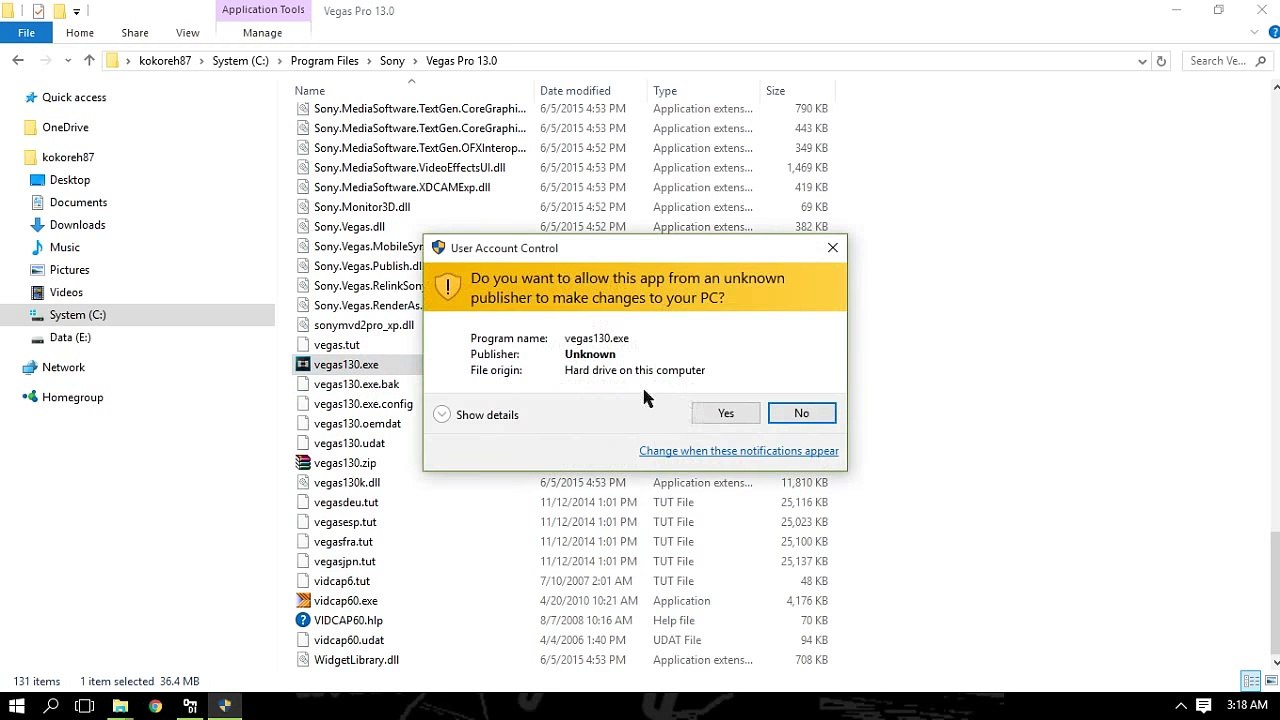Close the User Account Control dialog
This screenshot has height=720, width=1280.
[x=833, y=248]
